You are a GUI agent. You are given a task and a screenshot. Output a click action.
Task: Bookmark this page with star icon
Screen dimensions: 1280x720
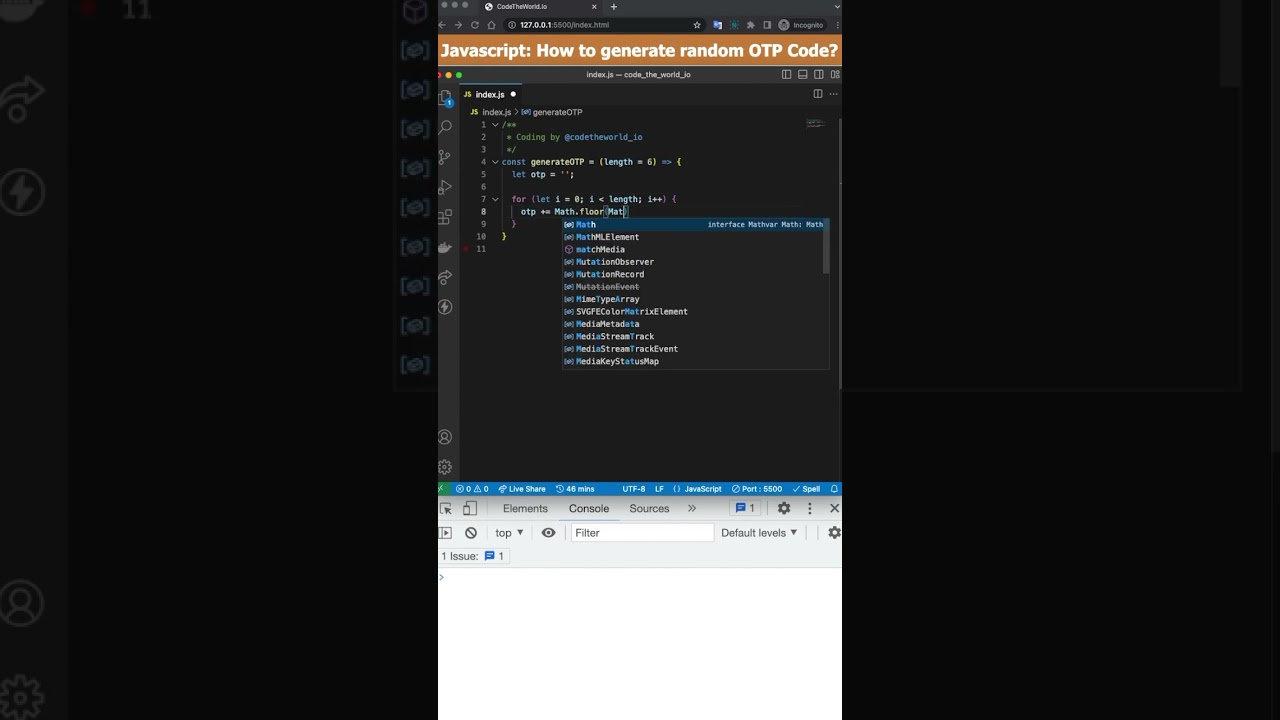click(697, 25)
